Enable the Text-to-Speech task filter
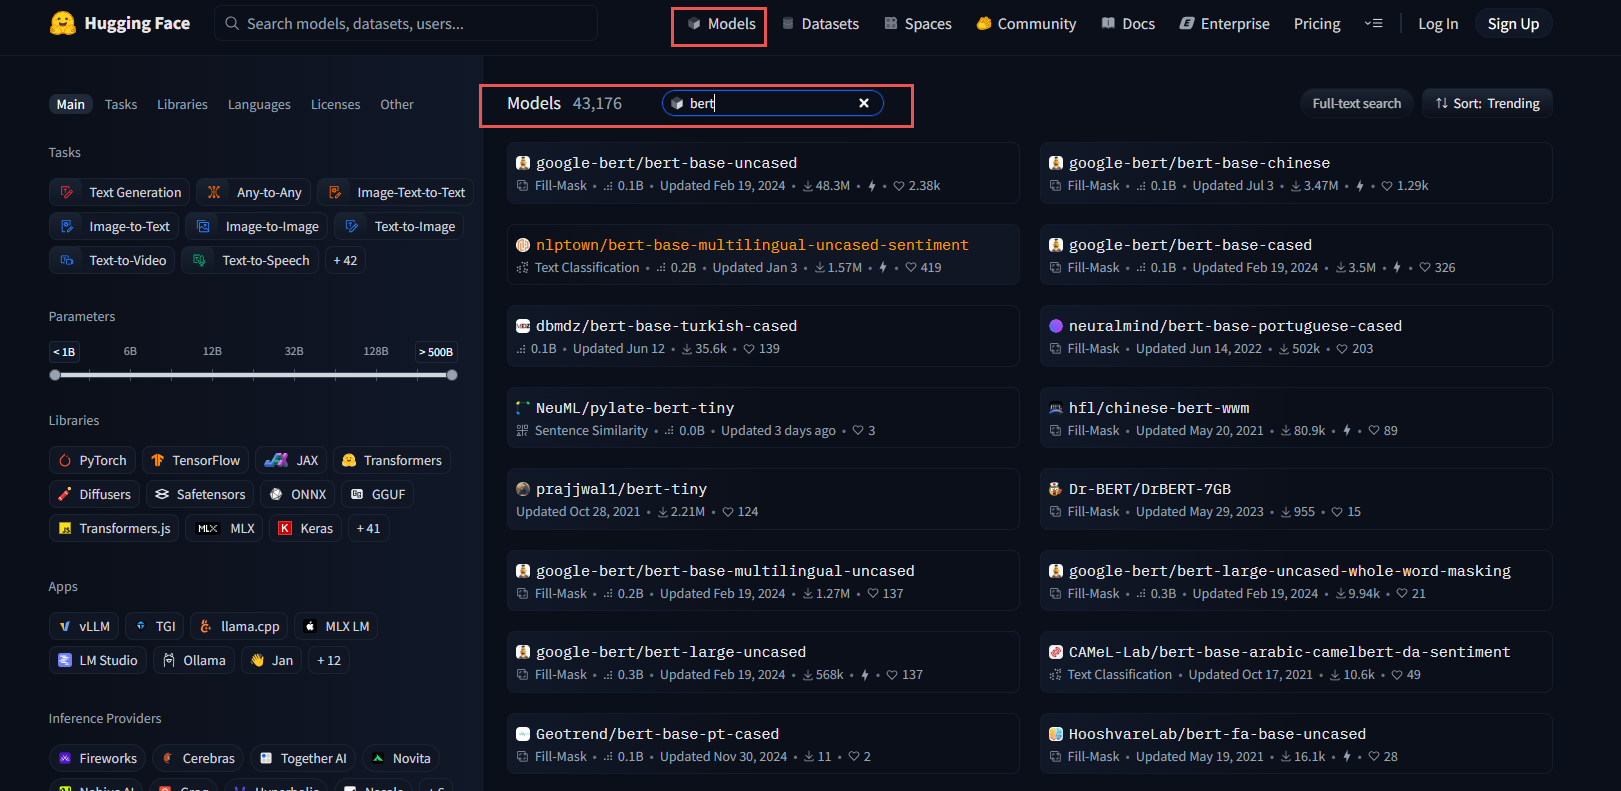Viewport: 1621px width, 791px height. [x=250, y=260]
